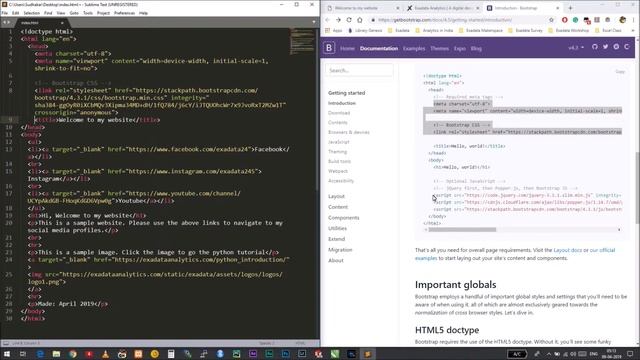Expand the Components section in docs sidebar

(x=344, y=218)
